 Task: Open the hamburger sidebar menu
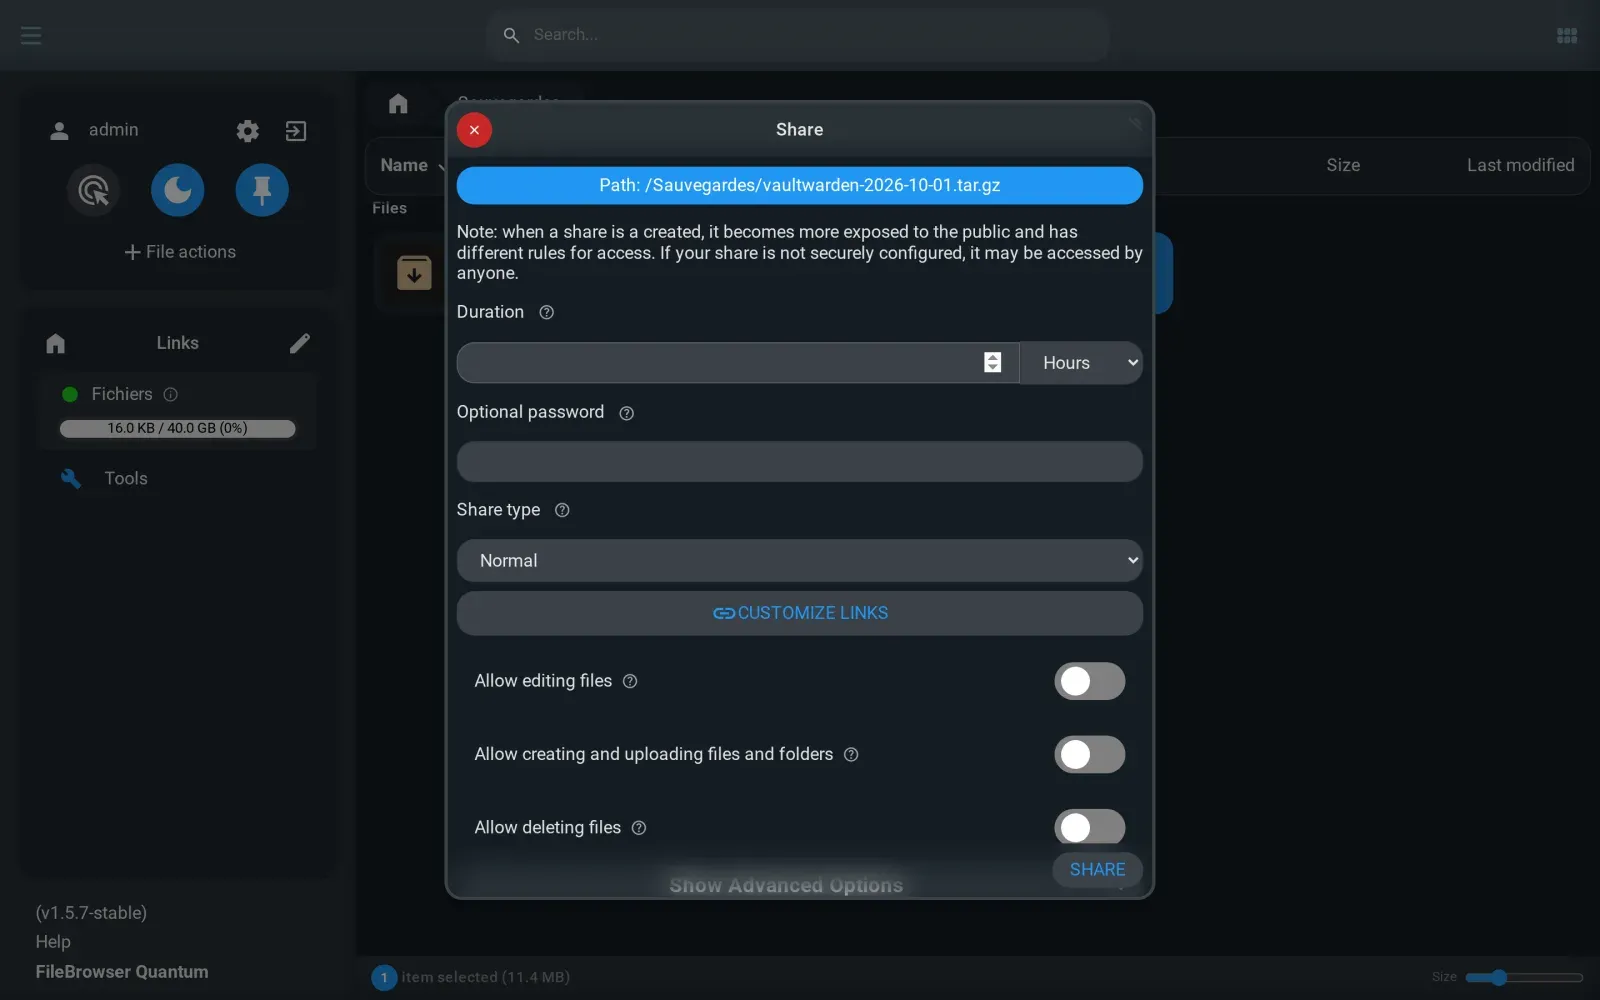tap(31, 35)
